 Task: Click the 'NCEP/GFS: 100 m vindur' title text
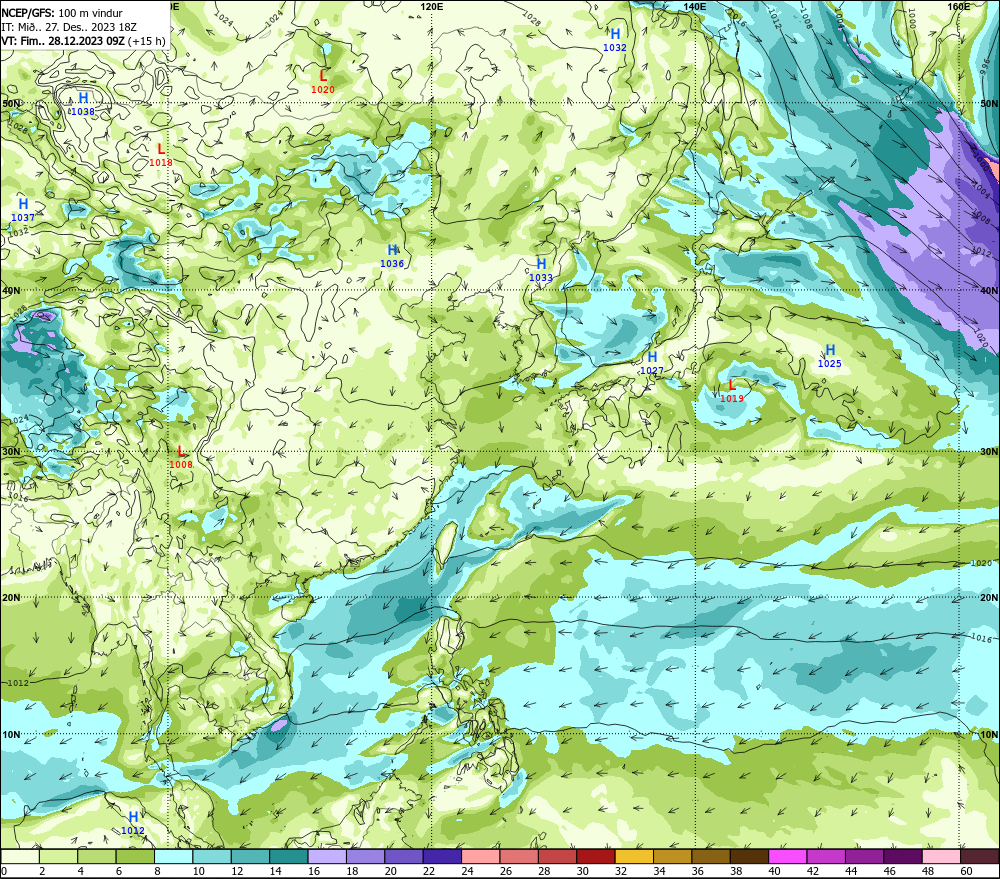62,13
